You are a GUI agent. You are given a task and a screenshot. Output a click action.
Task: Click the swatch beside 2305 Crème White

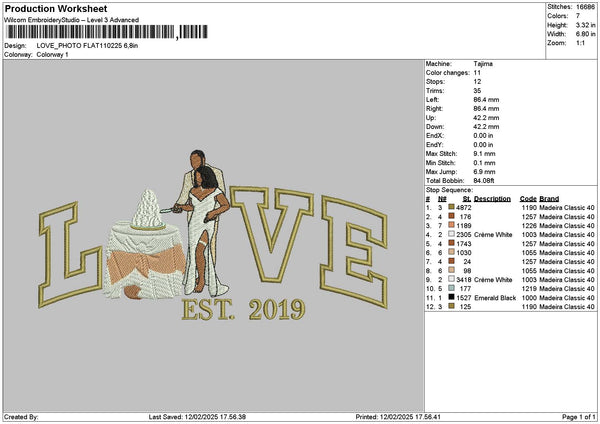click(452, 234)
